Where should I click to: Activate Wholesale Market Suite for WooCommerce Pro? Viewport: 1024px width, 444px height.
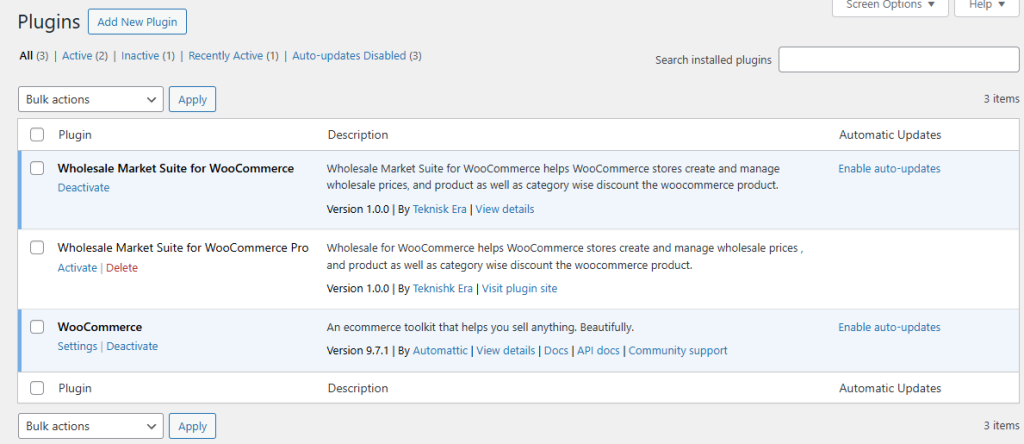pyautogui.click(x=77, y=268)
